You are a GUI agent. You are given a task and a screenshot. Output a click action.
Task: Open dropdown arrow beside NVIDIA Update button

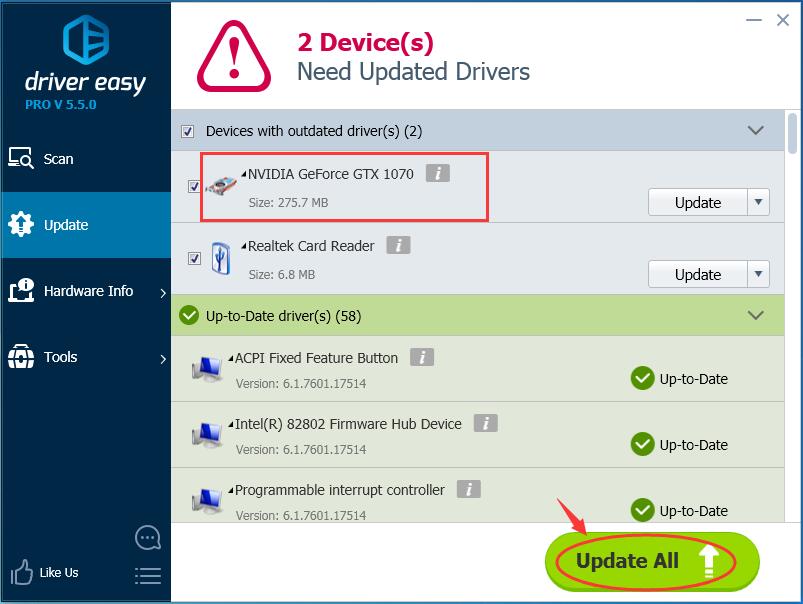tap(759, 202)
